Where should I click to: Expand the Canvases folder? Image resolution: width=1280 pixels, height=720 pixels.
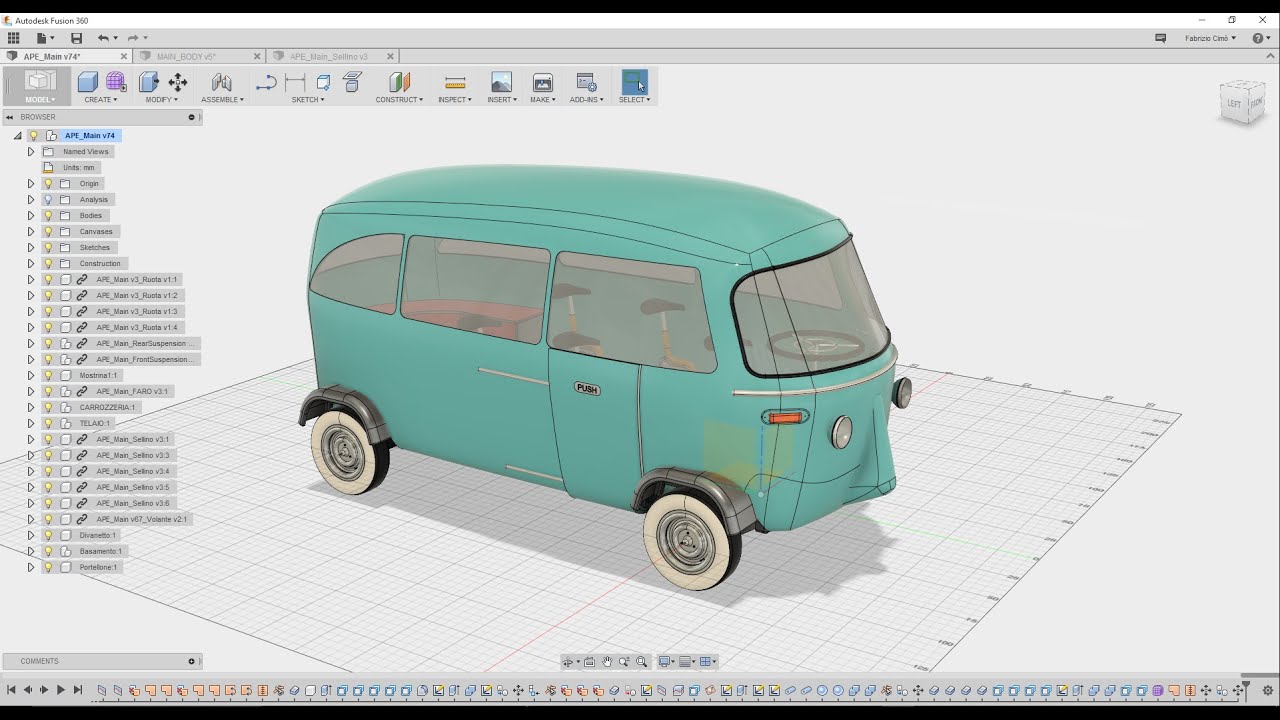31,232
